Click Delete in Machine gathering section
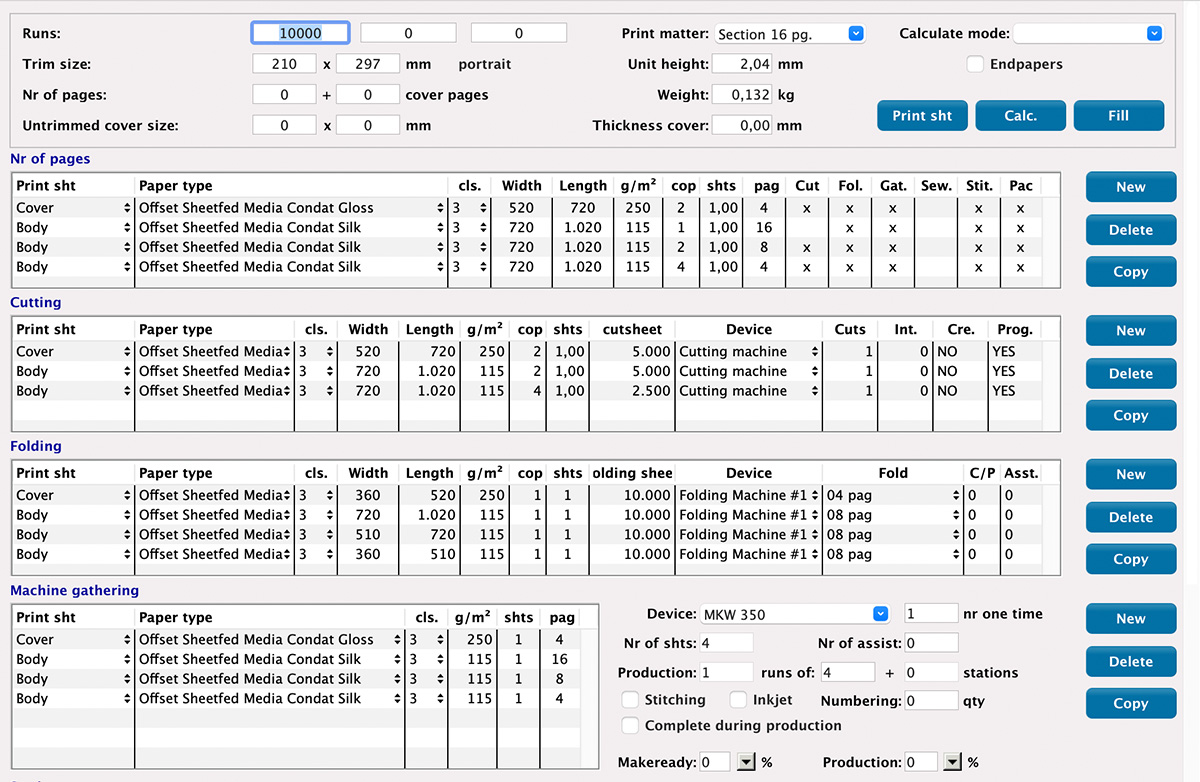 click(x=1131, y=662)
